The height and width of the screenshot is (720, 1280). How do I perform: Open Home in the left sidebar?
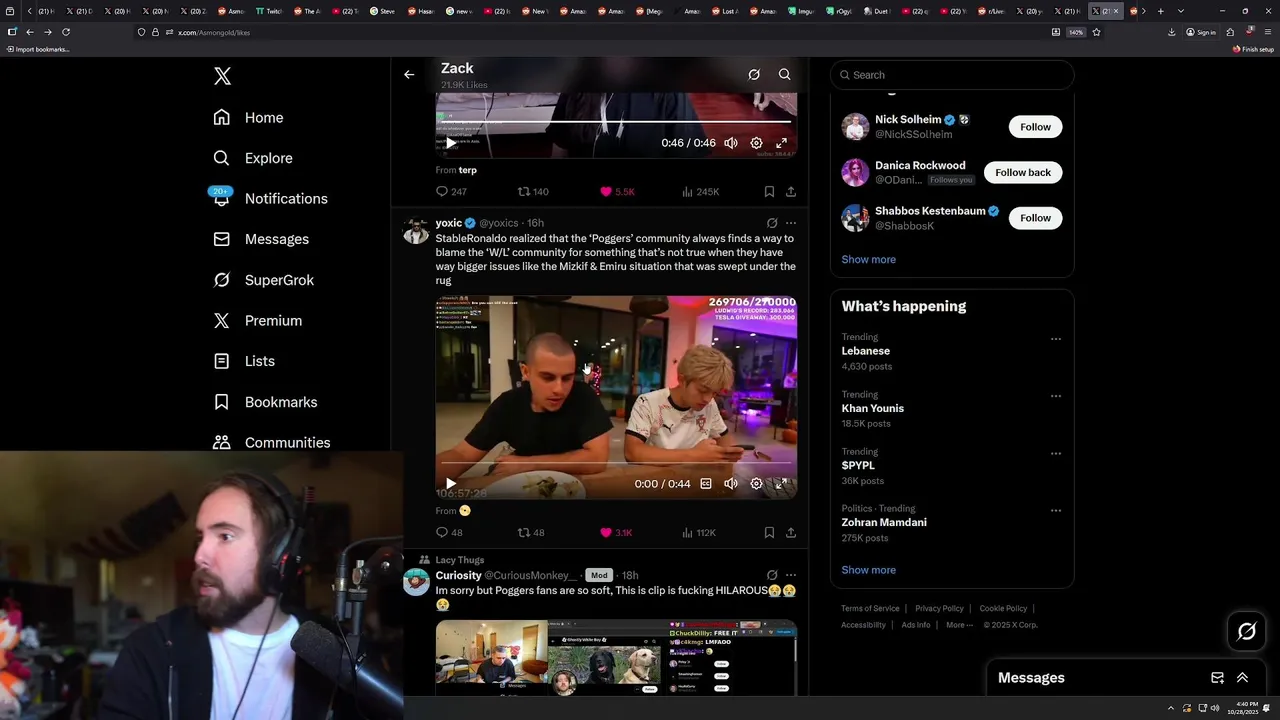(248, 117)
